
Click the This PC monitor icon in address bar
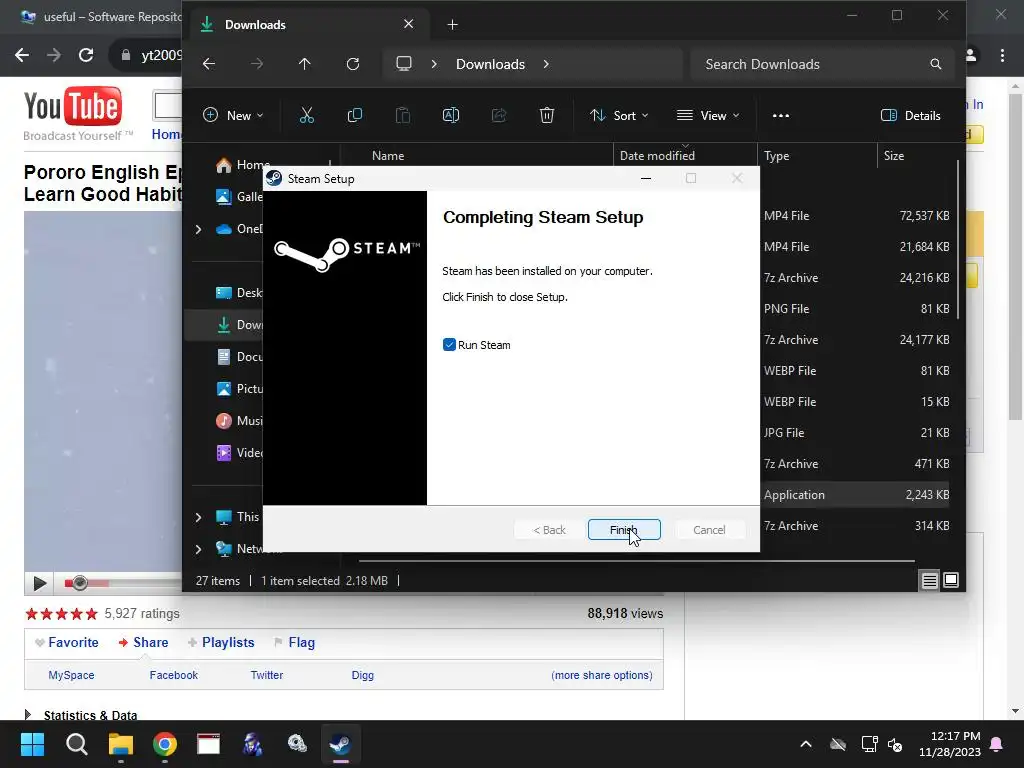tap(404, 63)
